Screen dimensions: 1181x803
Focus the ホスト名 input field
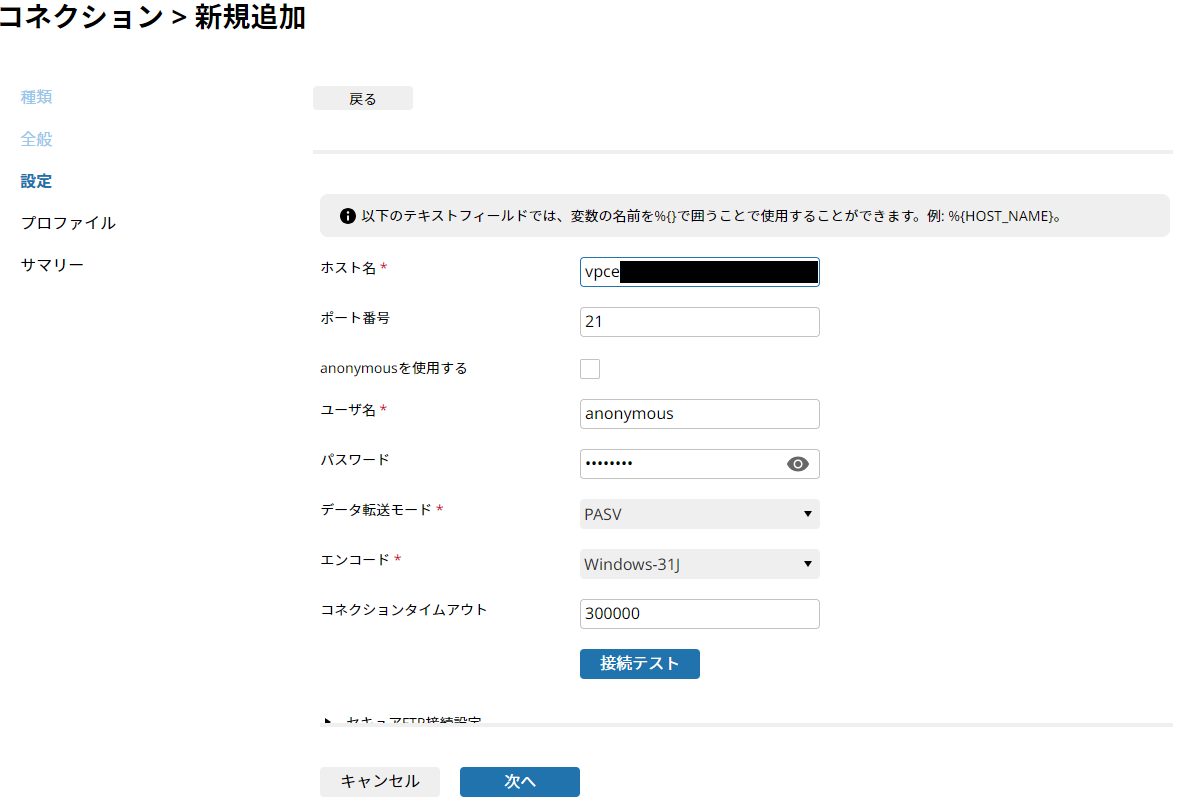(x=699, y=272)
